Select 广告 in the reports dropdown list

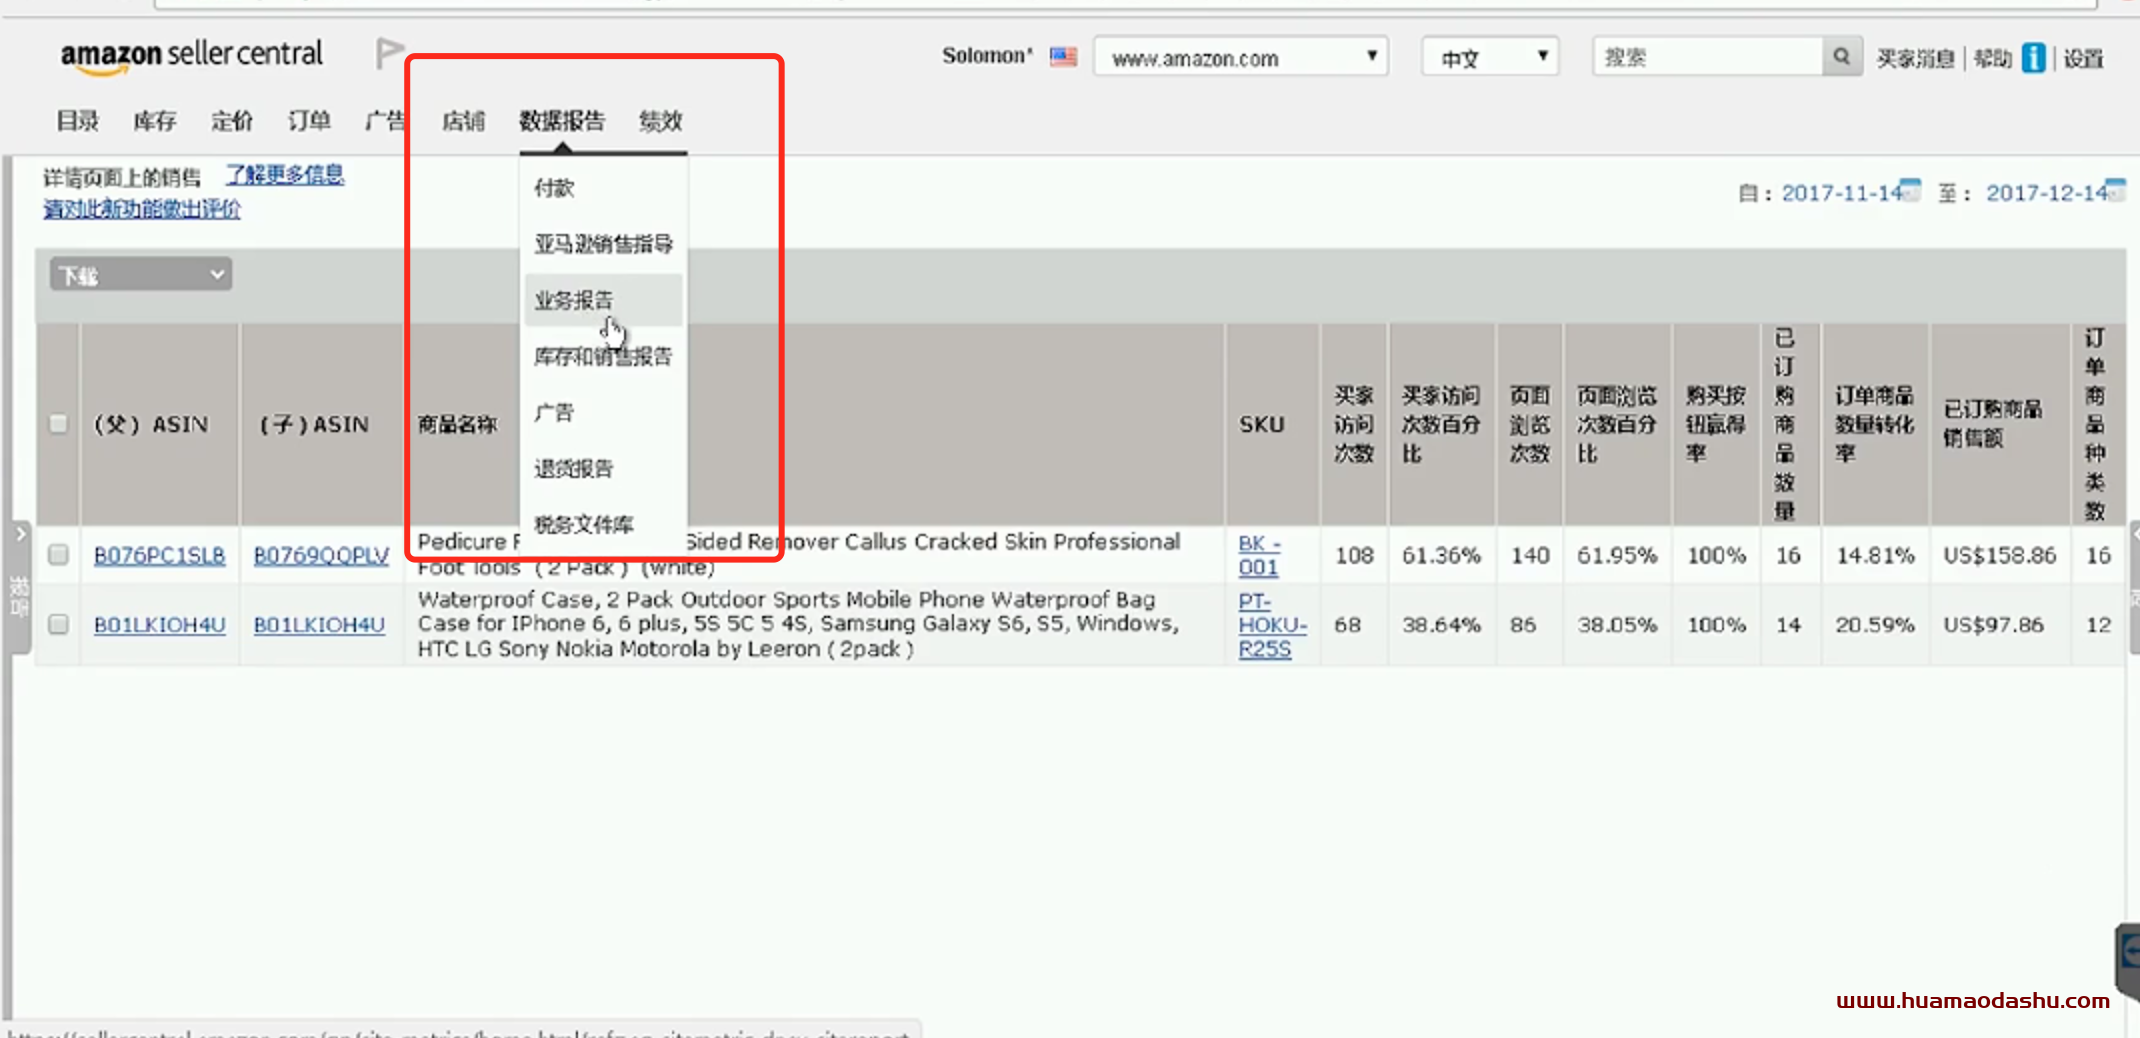click(554, 412)
